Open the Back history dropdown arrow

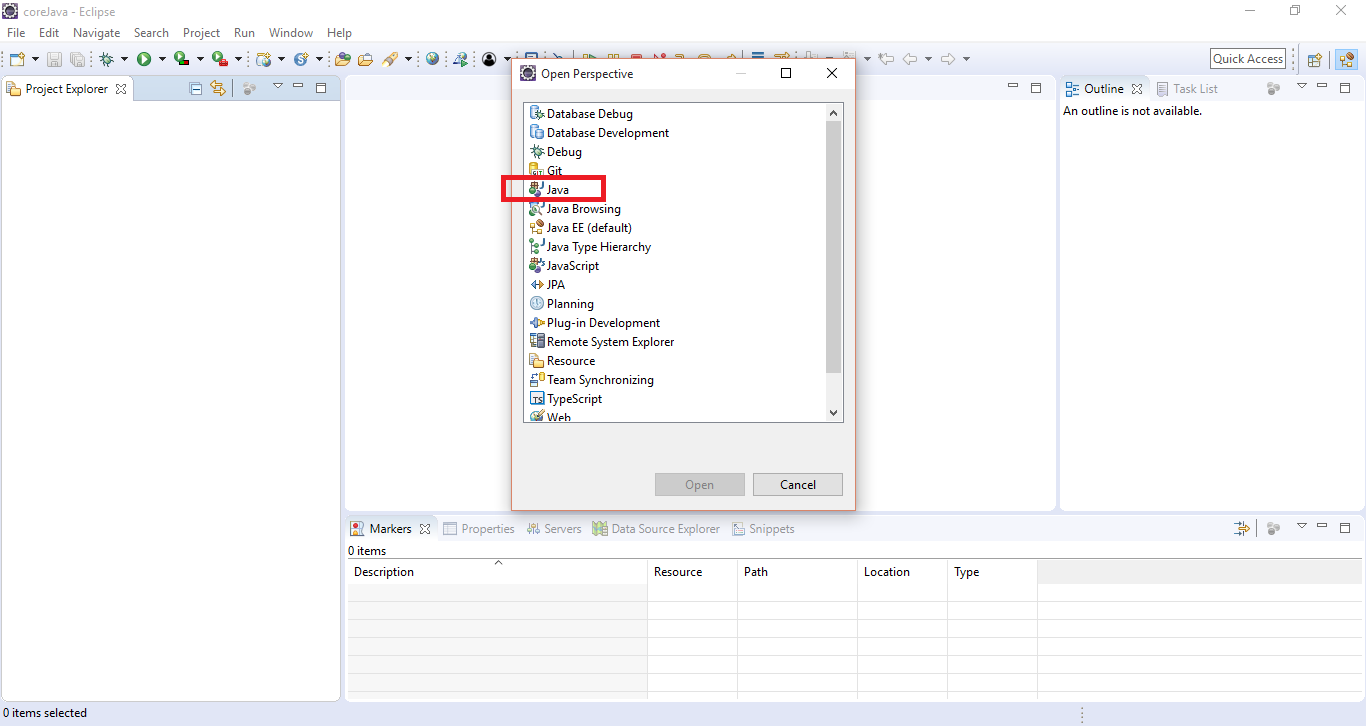(x=928, y=60)
